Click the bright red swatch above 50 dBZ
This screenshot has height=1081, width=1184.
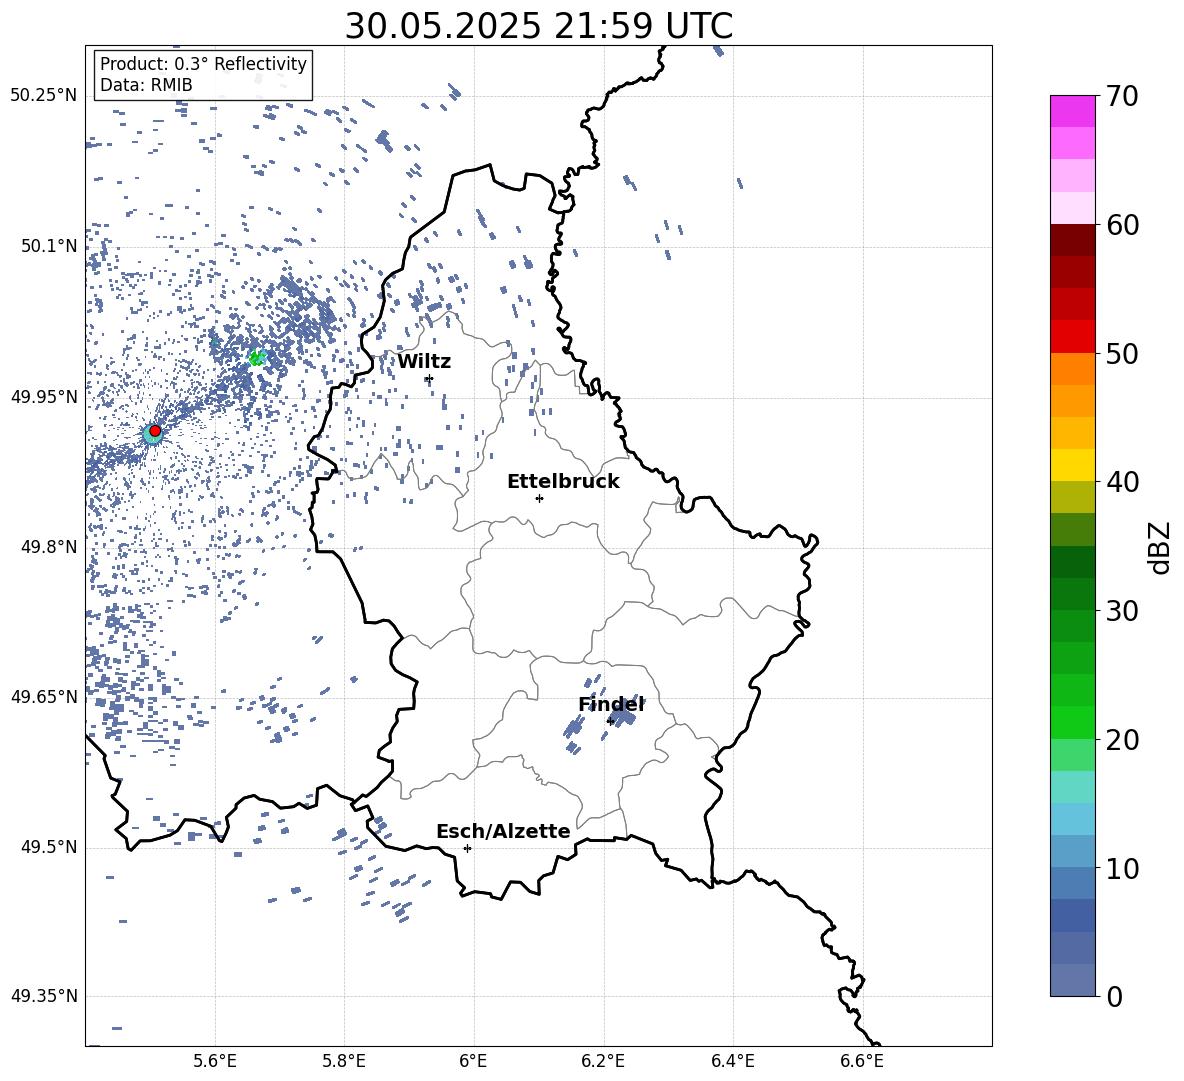[x=1072, y=337]
